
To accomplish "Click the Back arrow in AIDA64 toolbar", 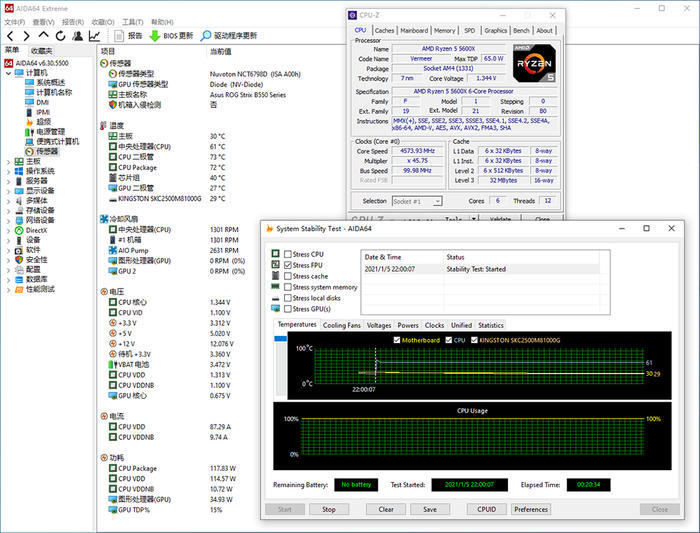I will (10, 36).
